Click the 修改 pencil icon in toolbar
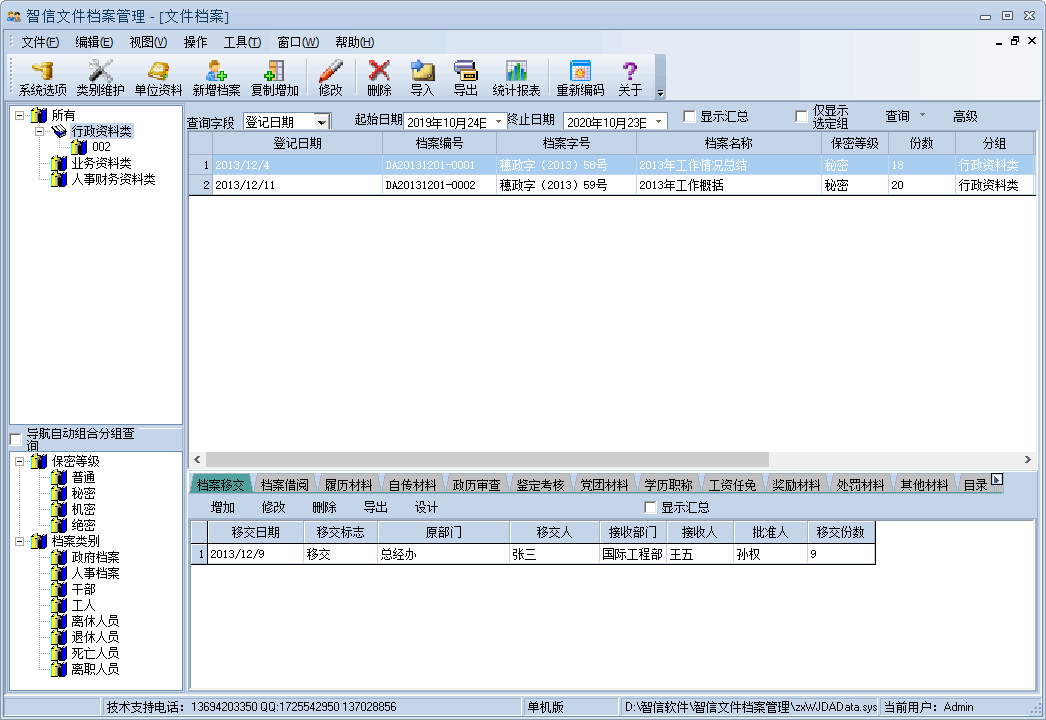 pos(330,77)
